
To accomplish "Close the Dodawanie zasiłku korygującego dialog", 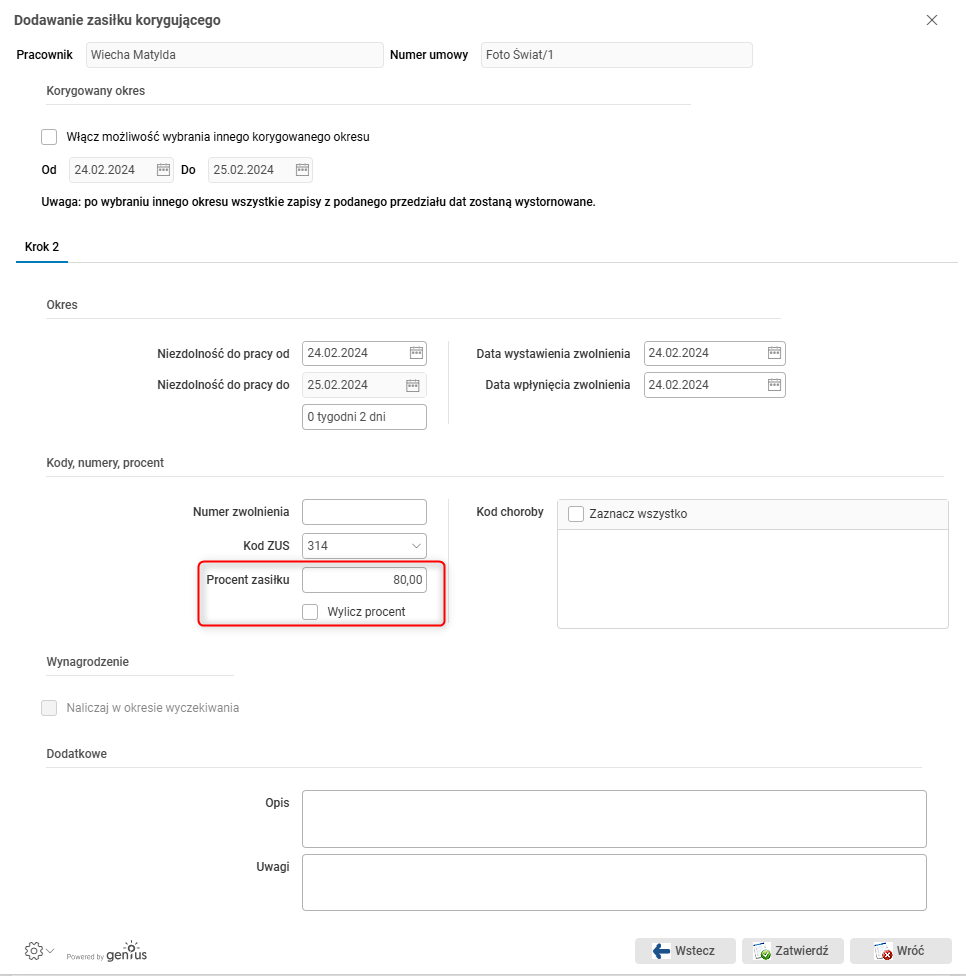I will click(932, 20).
